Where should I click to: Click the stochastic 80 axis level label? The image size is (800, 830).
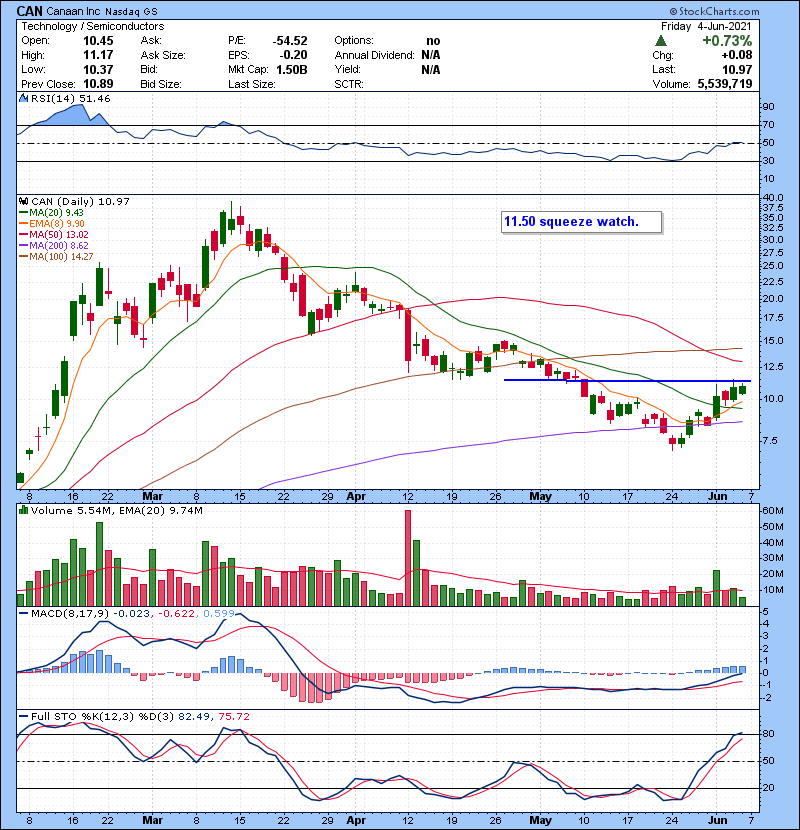click(768, 734)
